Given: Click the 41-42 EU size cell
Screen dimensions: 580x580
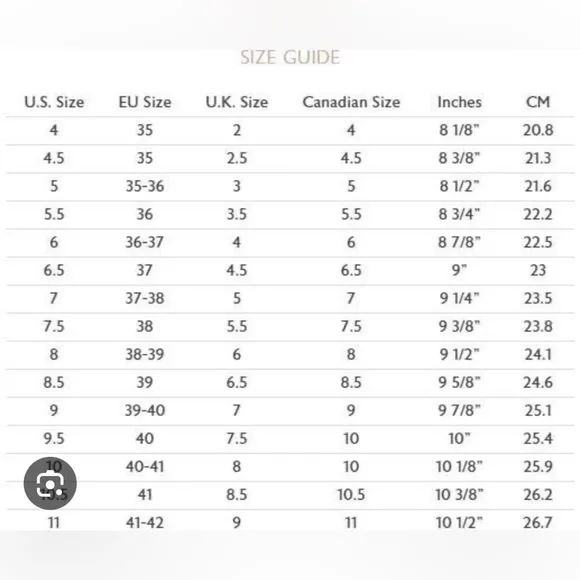Looking at the screenshot, I should coord(145,523).
